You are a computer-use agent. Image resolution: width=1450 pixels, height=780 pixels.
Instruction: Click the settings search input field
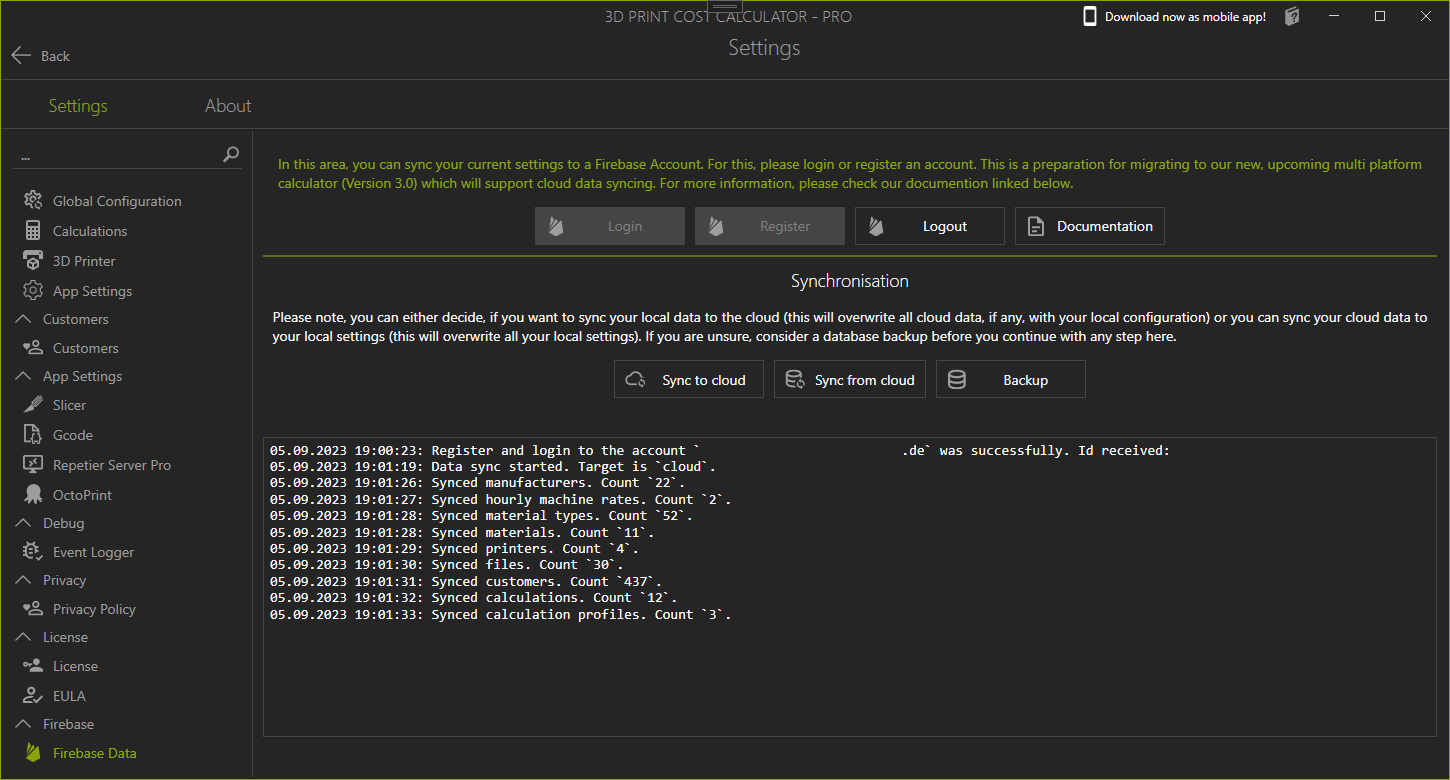click(x=117, y=155)
